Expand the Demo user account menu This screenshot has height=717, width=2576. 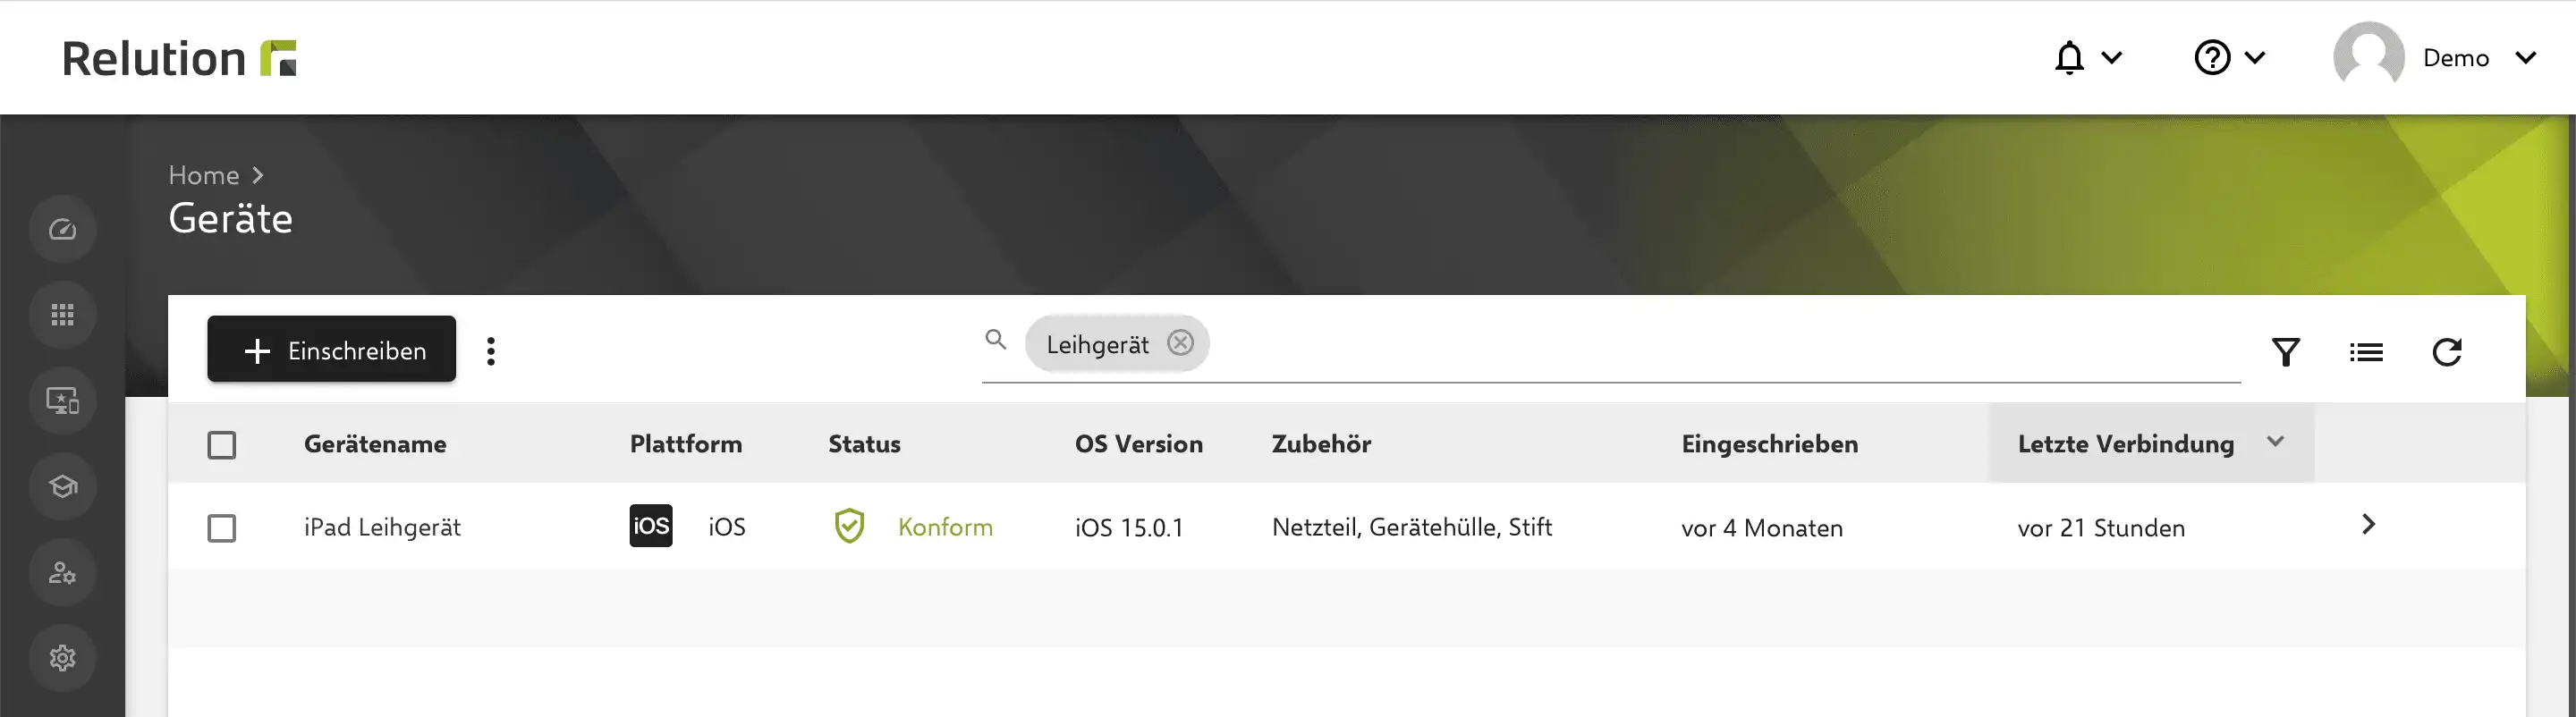point(2436,58)
